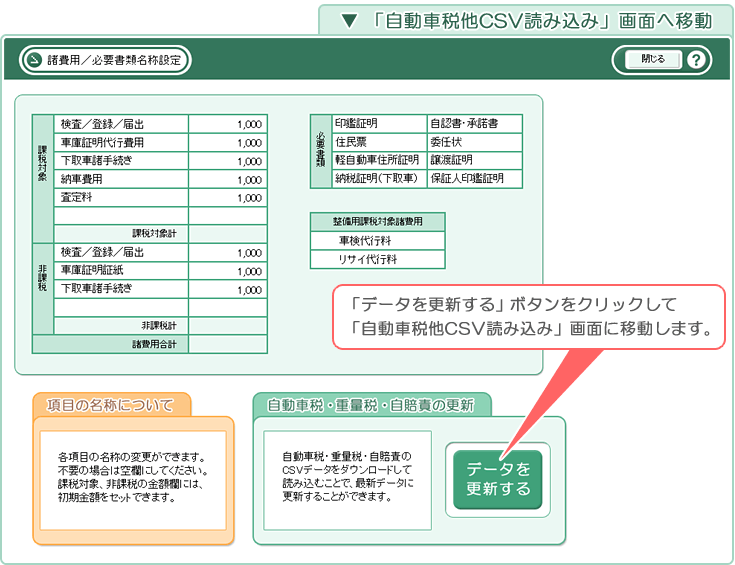
Task: Edit the 軽自動車住所証明 document field
Action: [x=379, y=160]
